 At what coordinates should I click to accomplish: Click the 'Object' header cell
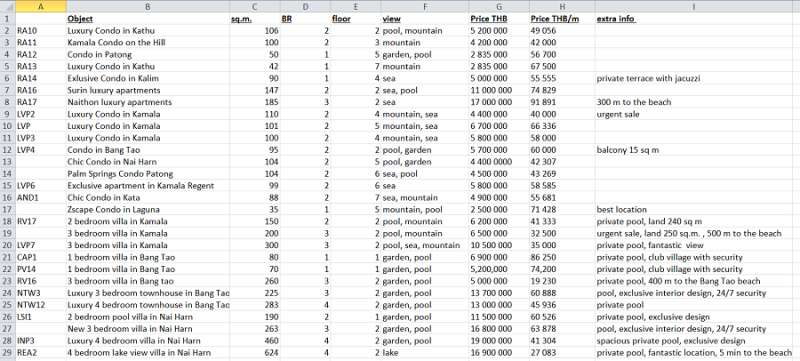[x=147, y=19]
